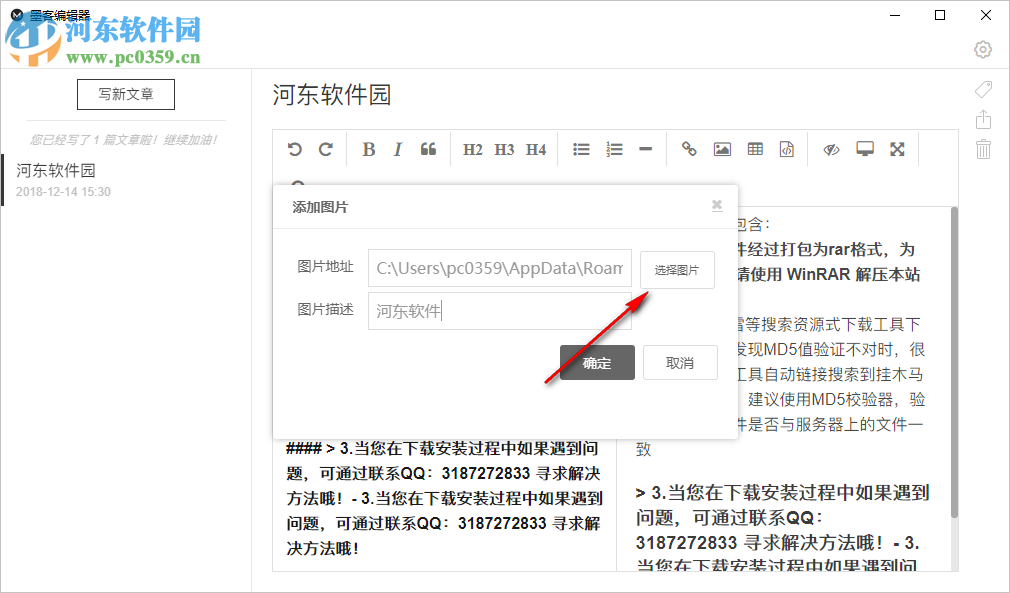Insert a code block with the code icon
Image resolution: width=1010 pixels, height=593 pixels.
pos(786,148)
